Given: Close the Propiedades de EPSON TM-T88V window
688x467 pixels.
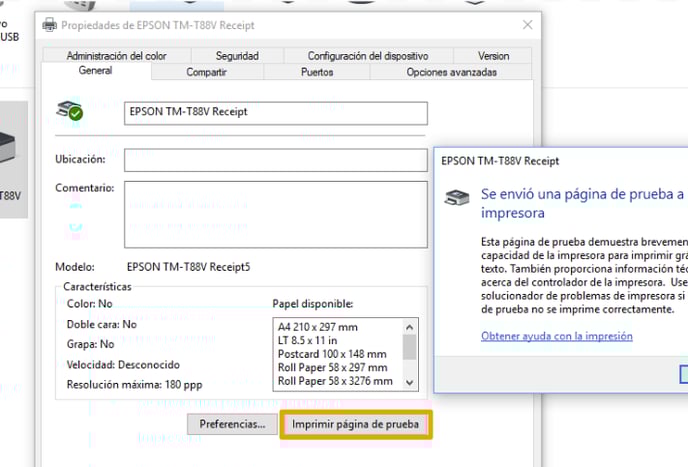Looking at the screenshot, I should point(527,25).
